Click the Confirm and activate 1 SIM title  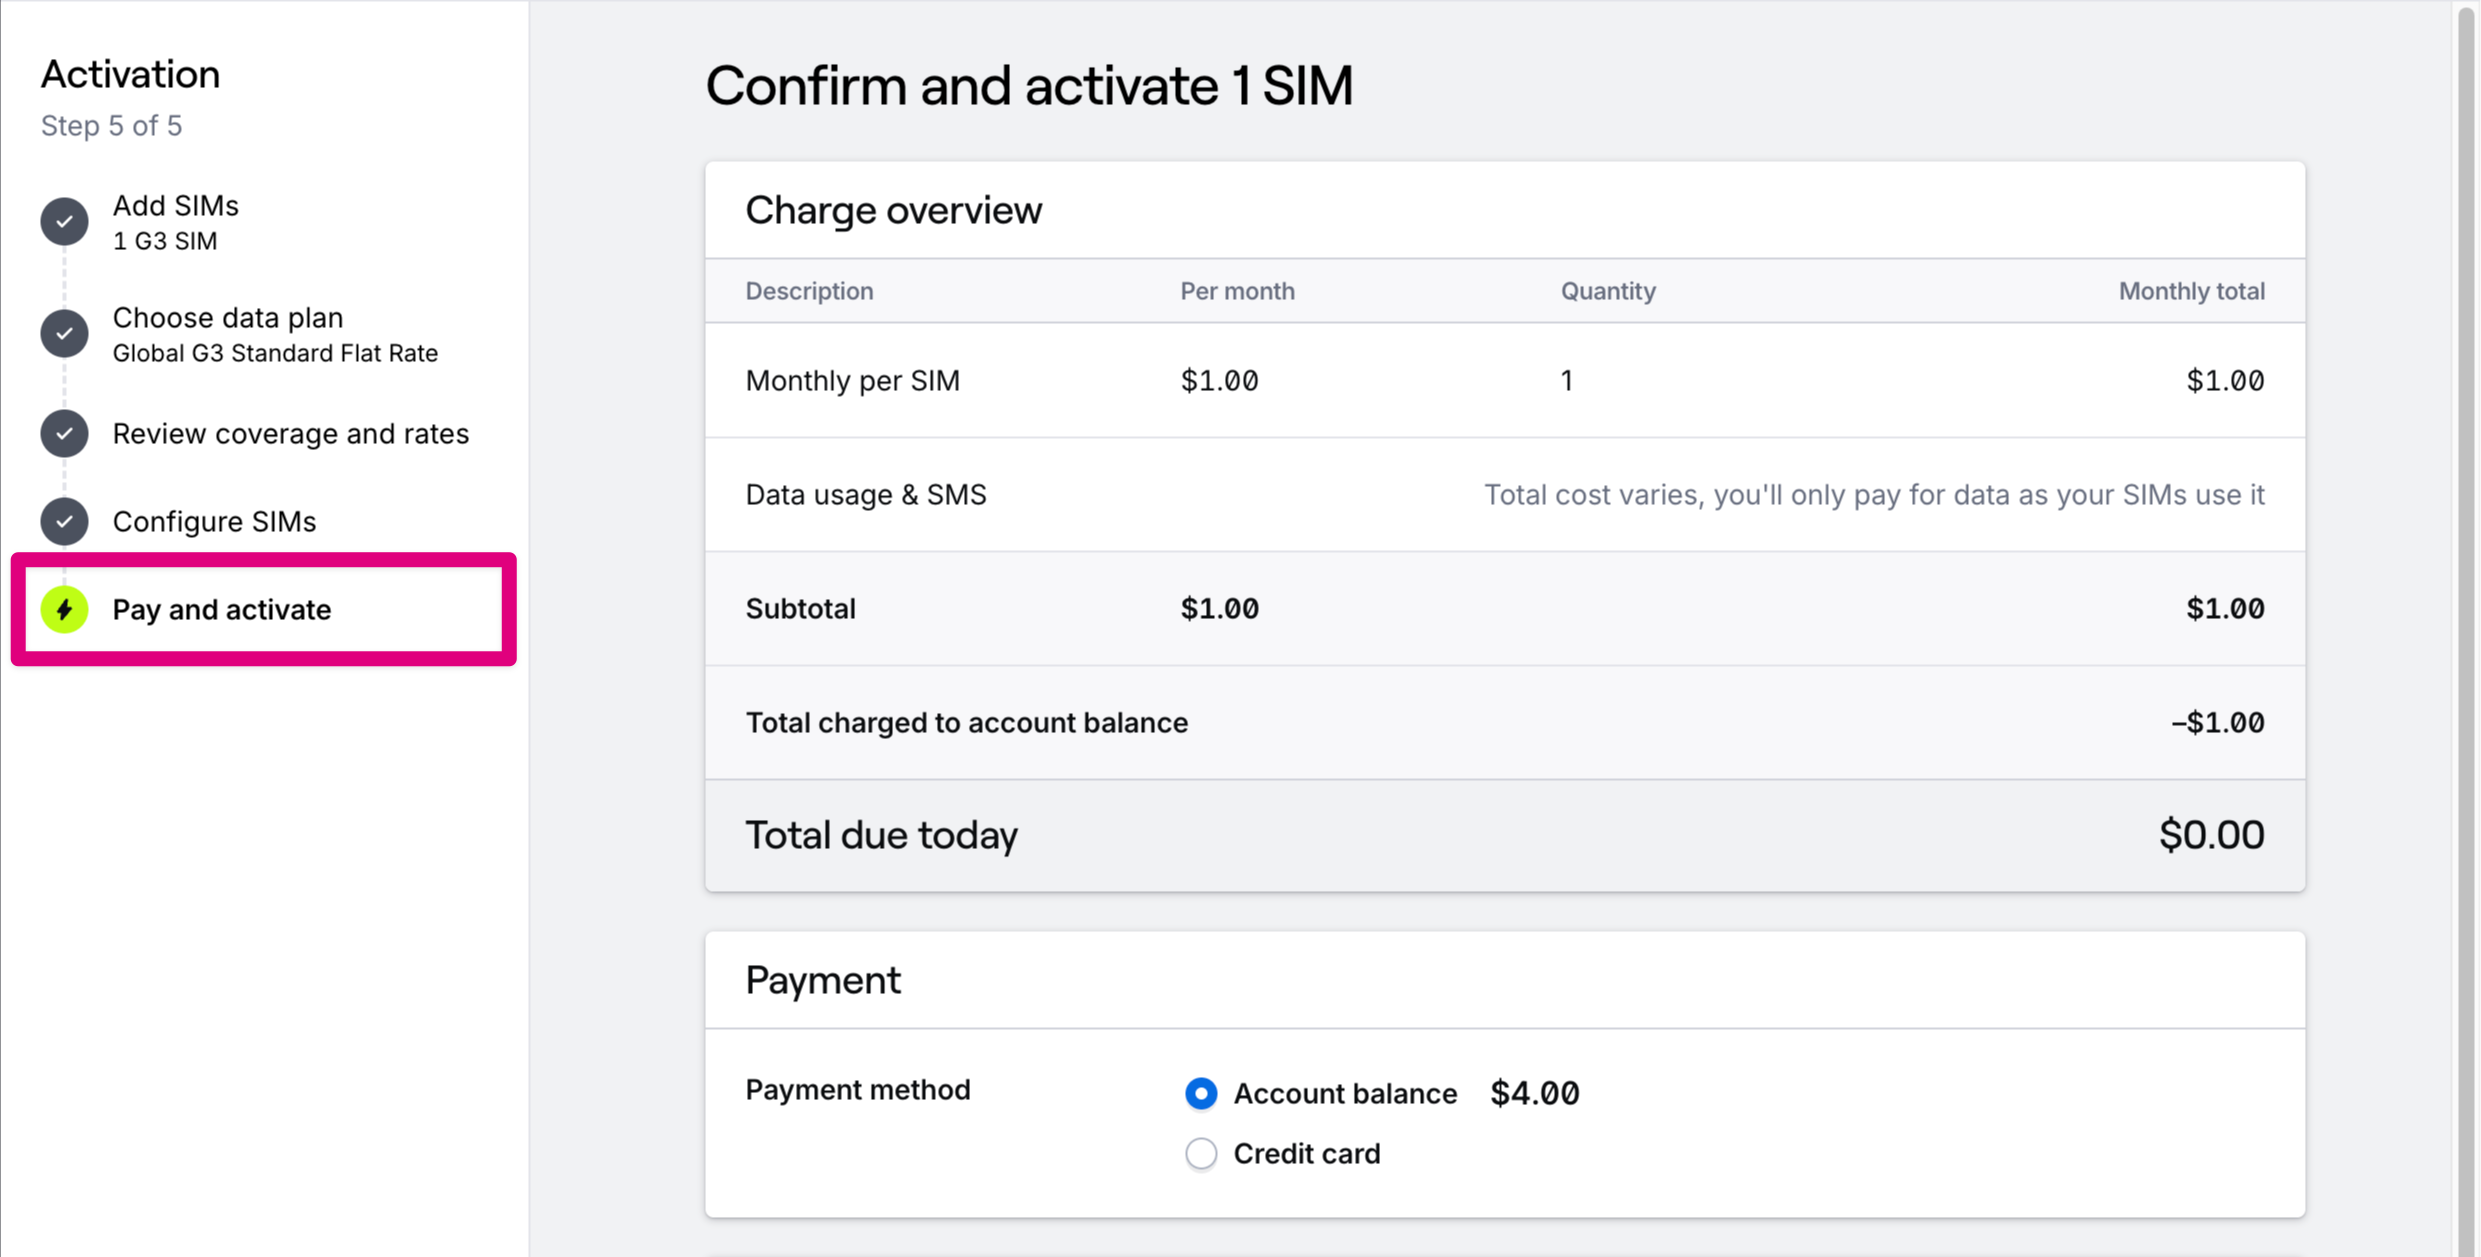pos(1029,85)
